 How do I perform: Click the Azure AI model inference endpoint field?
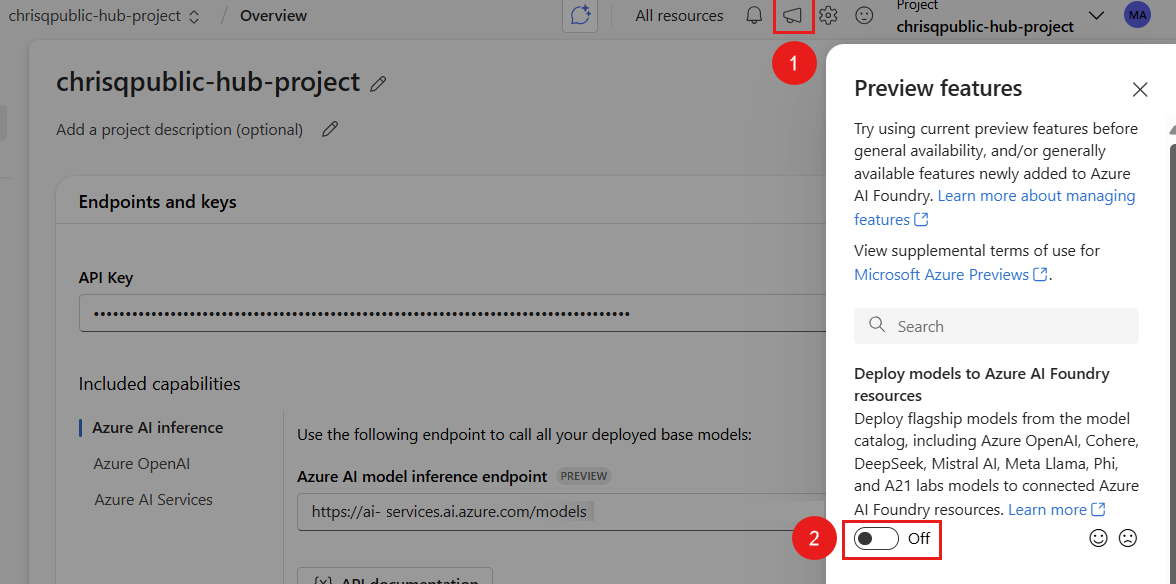[562, 512]
